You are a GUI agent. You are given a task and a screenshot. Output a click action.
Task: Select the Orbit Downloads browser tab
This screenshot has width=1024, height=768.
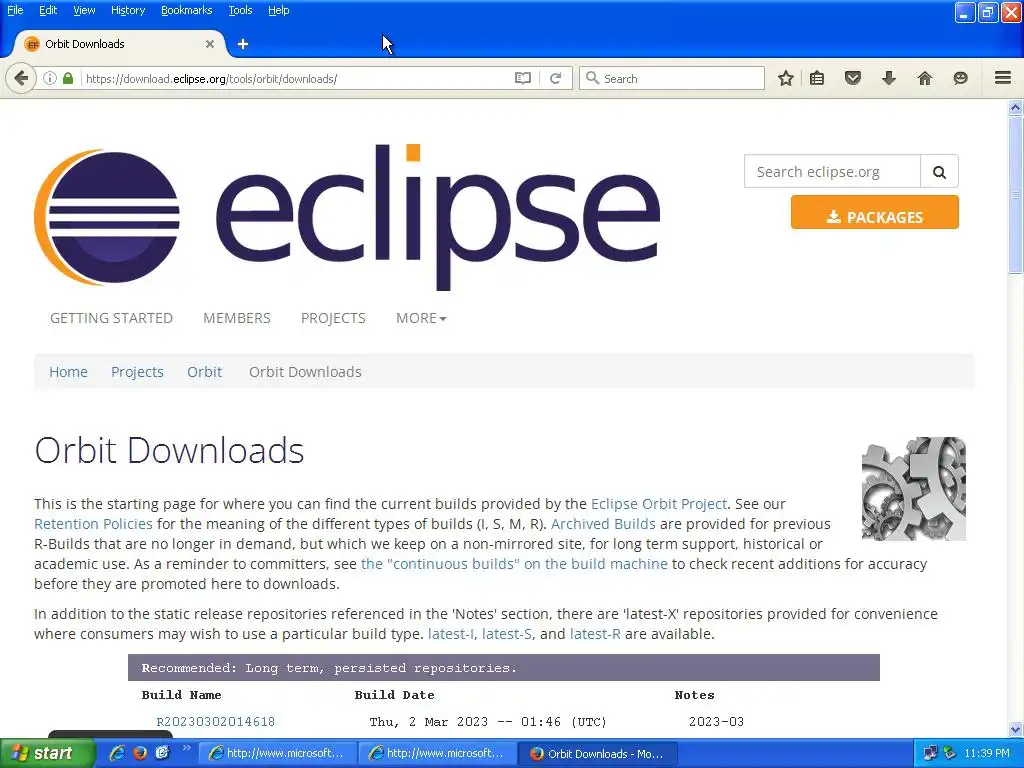(x=120, y=44)
